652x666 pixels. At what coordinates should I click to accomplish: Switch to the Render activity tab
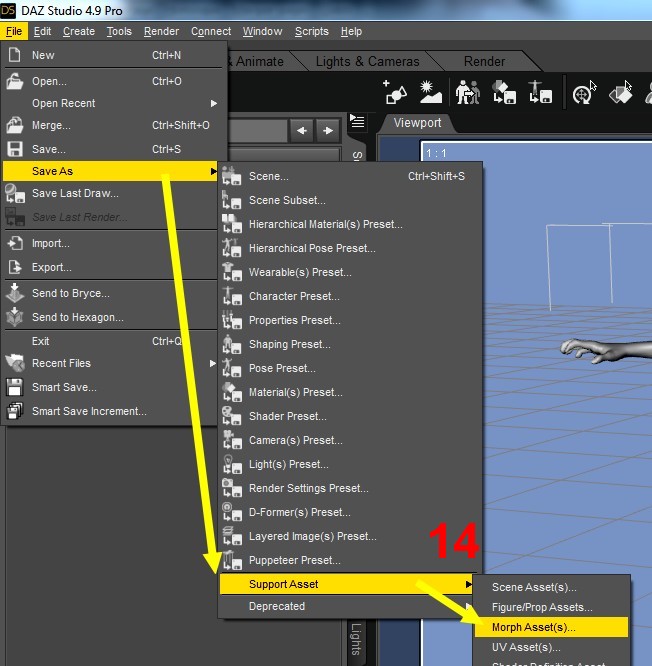coord(484,62)
